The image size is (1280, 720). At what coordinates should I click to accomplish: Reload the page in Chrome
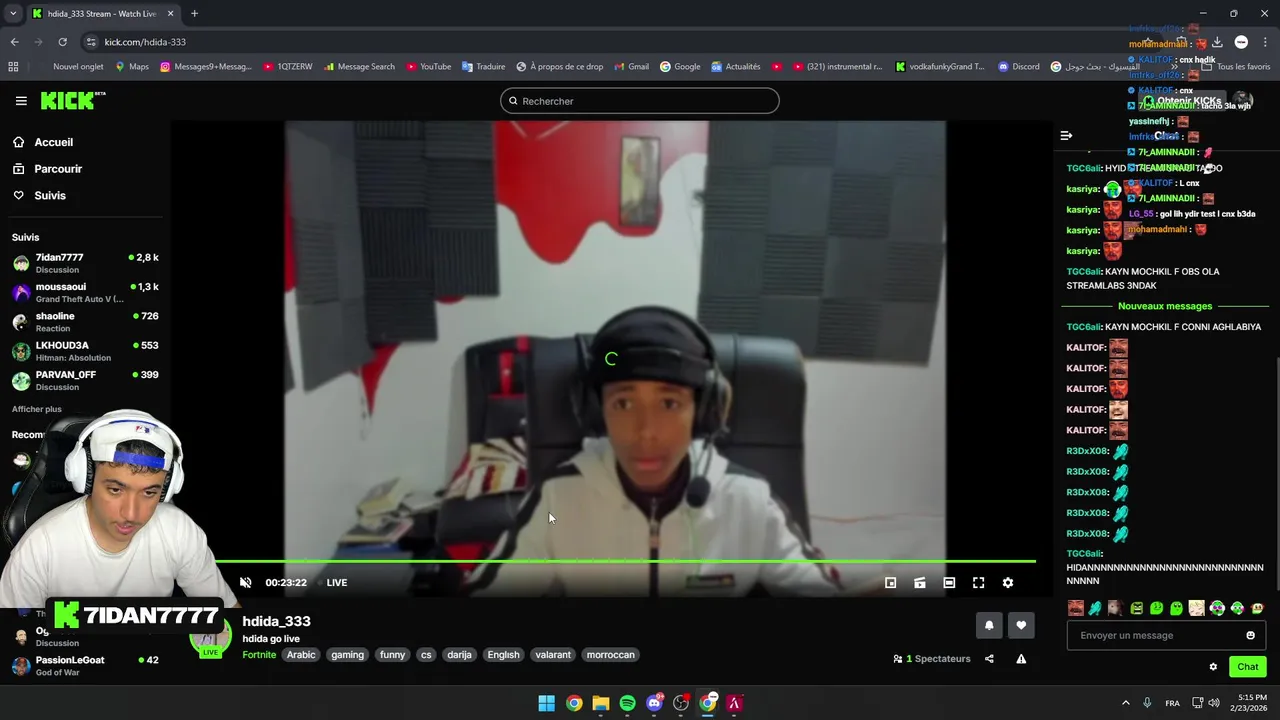coord(62,42)
